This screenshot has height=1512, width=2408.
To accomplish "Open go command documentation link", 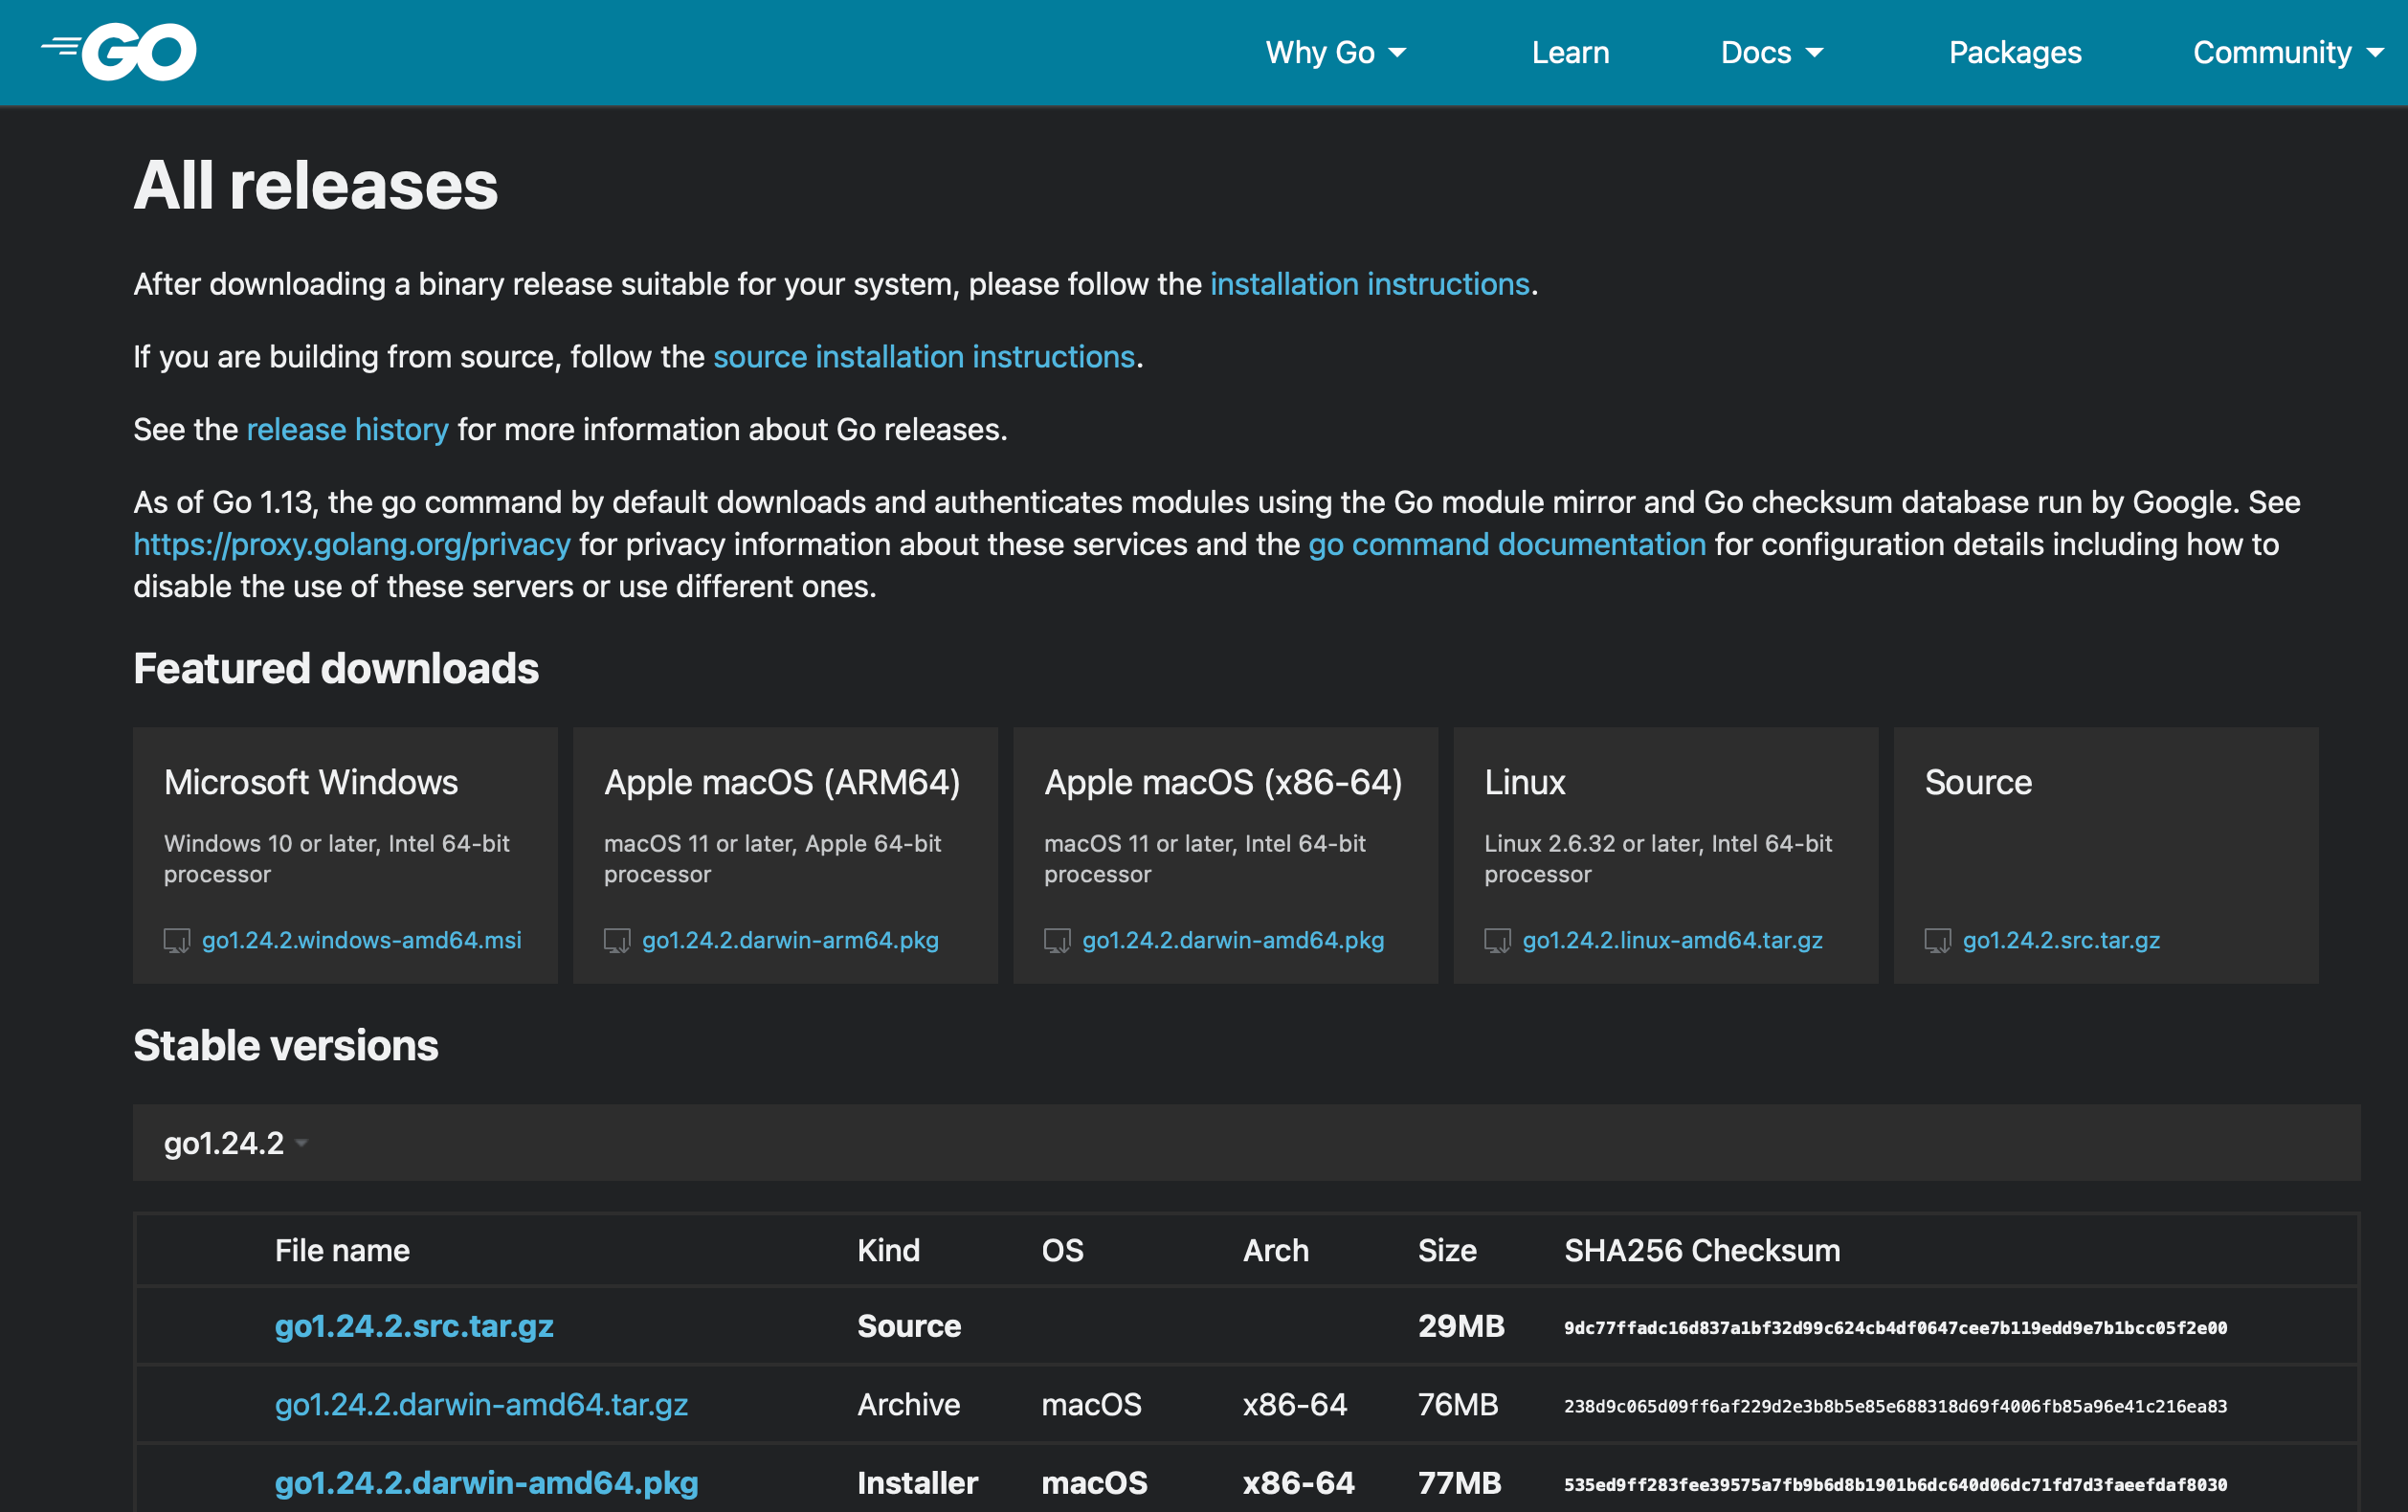I will (1507, 544).
